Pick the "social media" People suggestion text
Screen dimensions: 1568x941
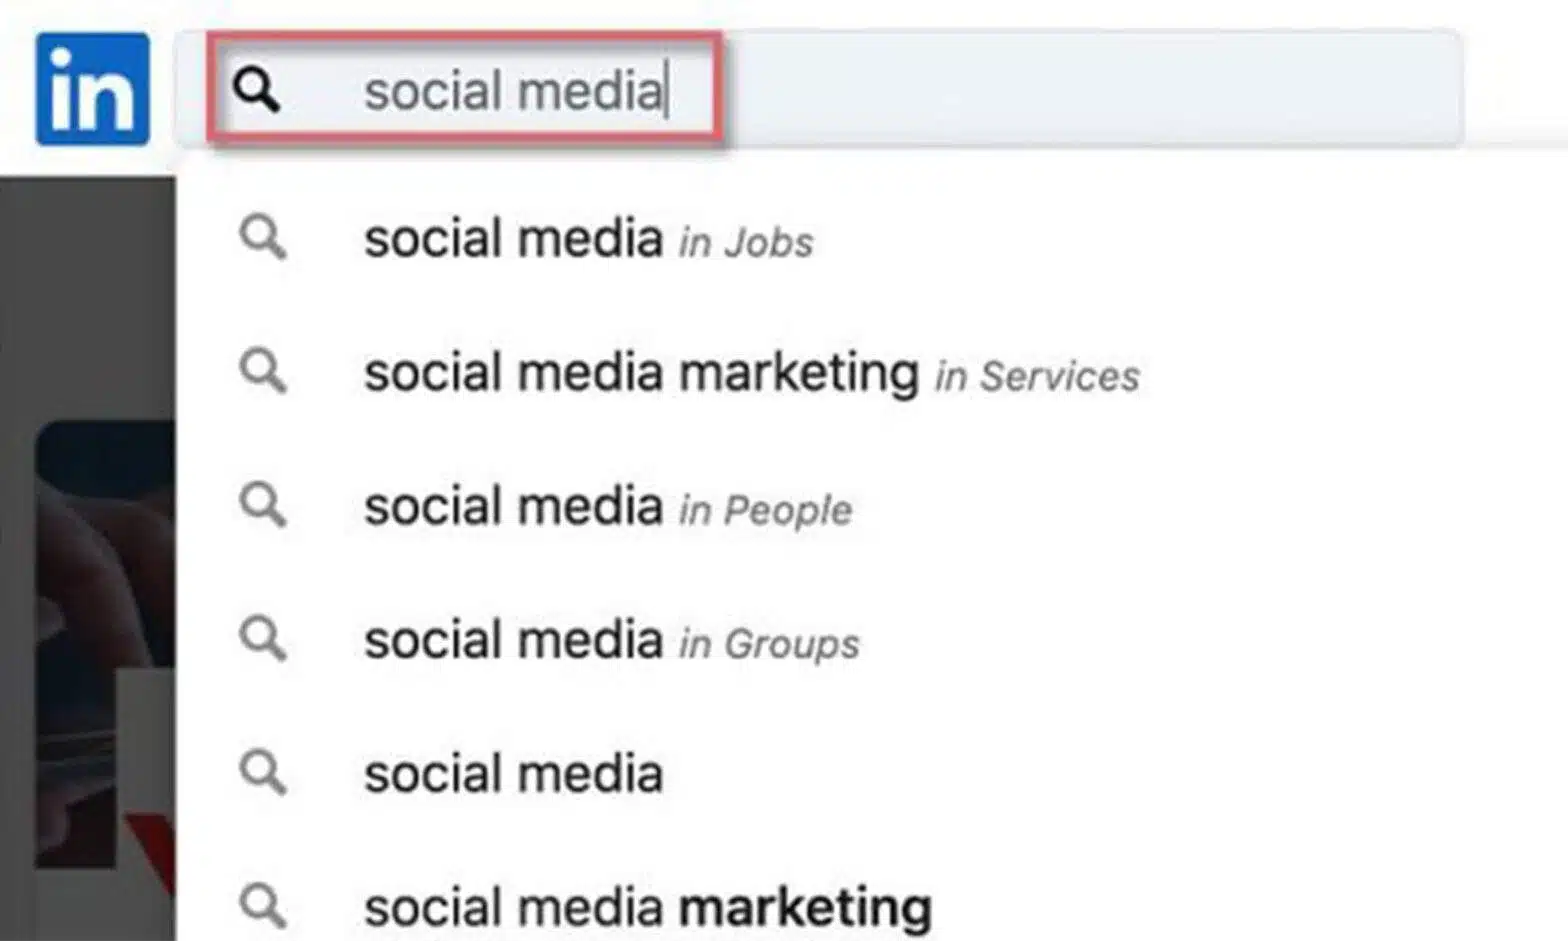click(513, 507)
